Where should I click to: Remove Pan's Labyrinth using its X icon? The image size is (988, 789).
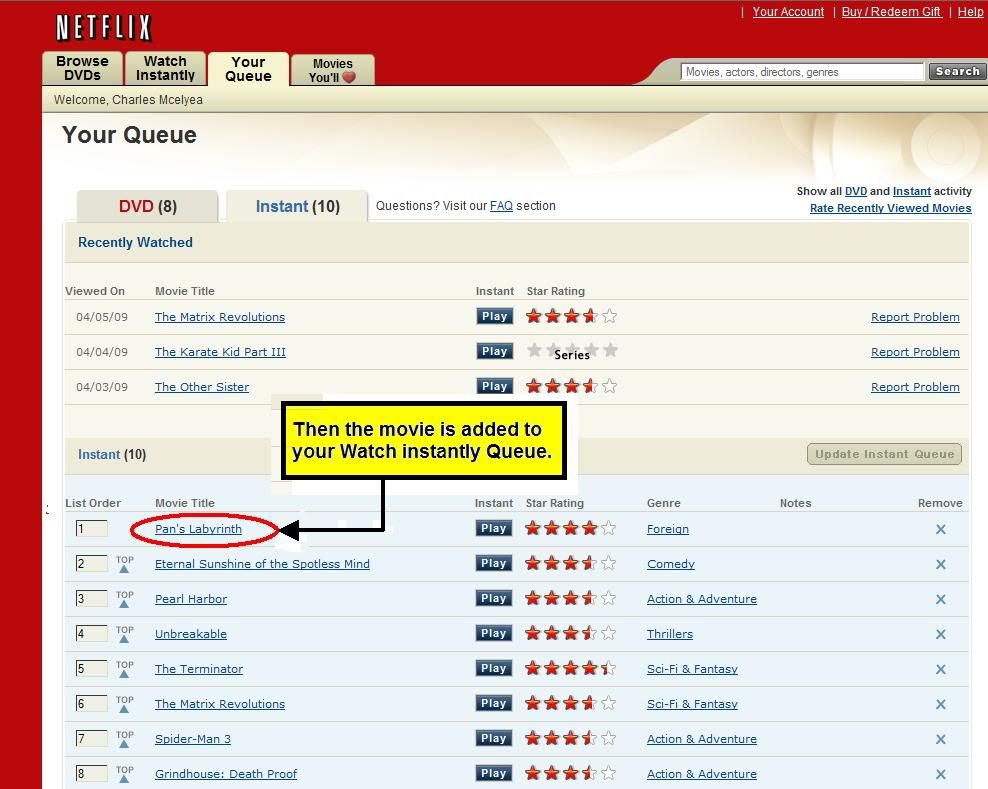pyautogui.click(x=940, y=528)
